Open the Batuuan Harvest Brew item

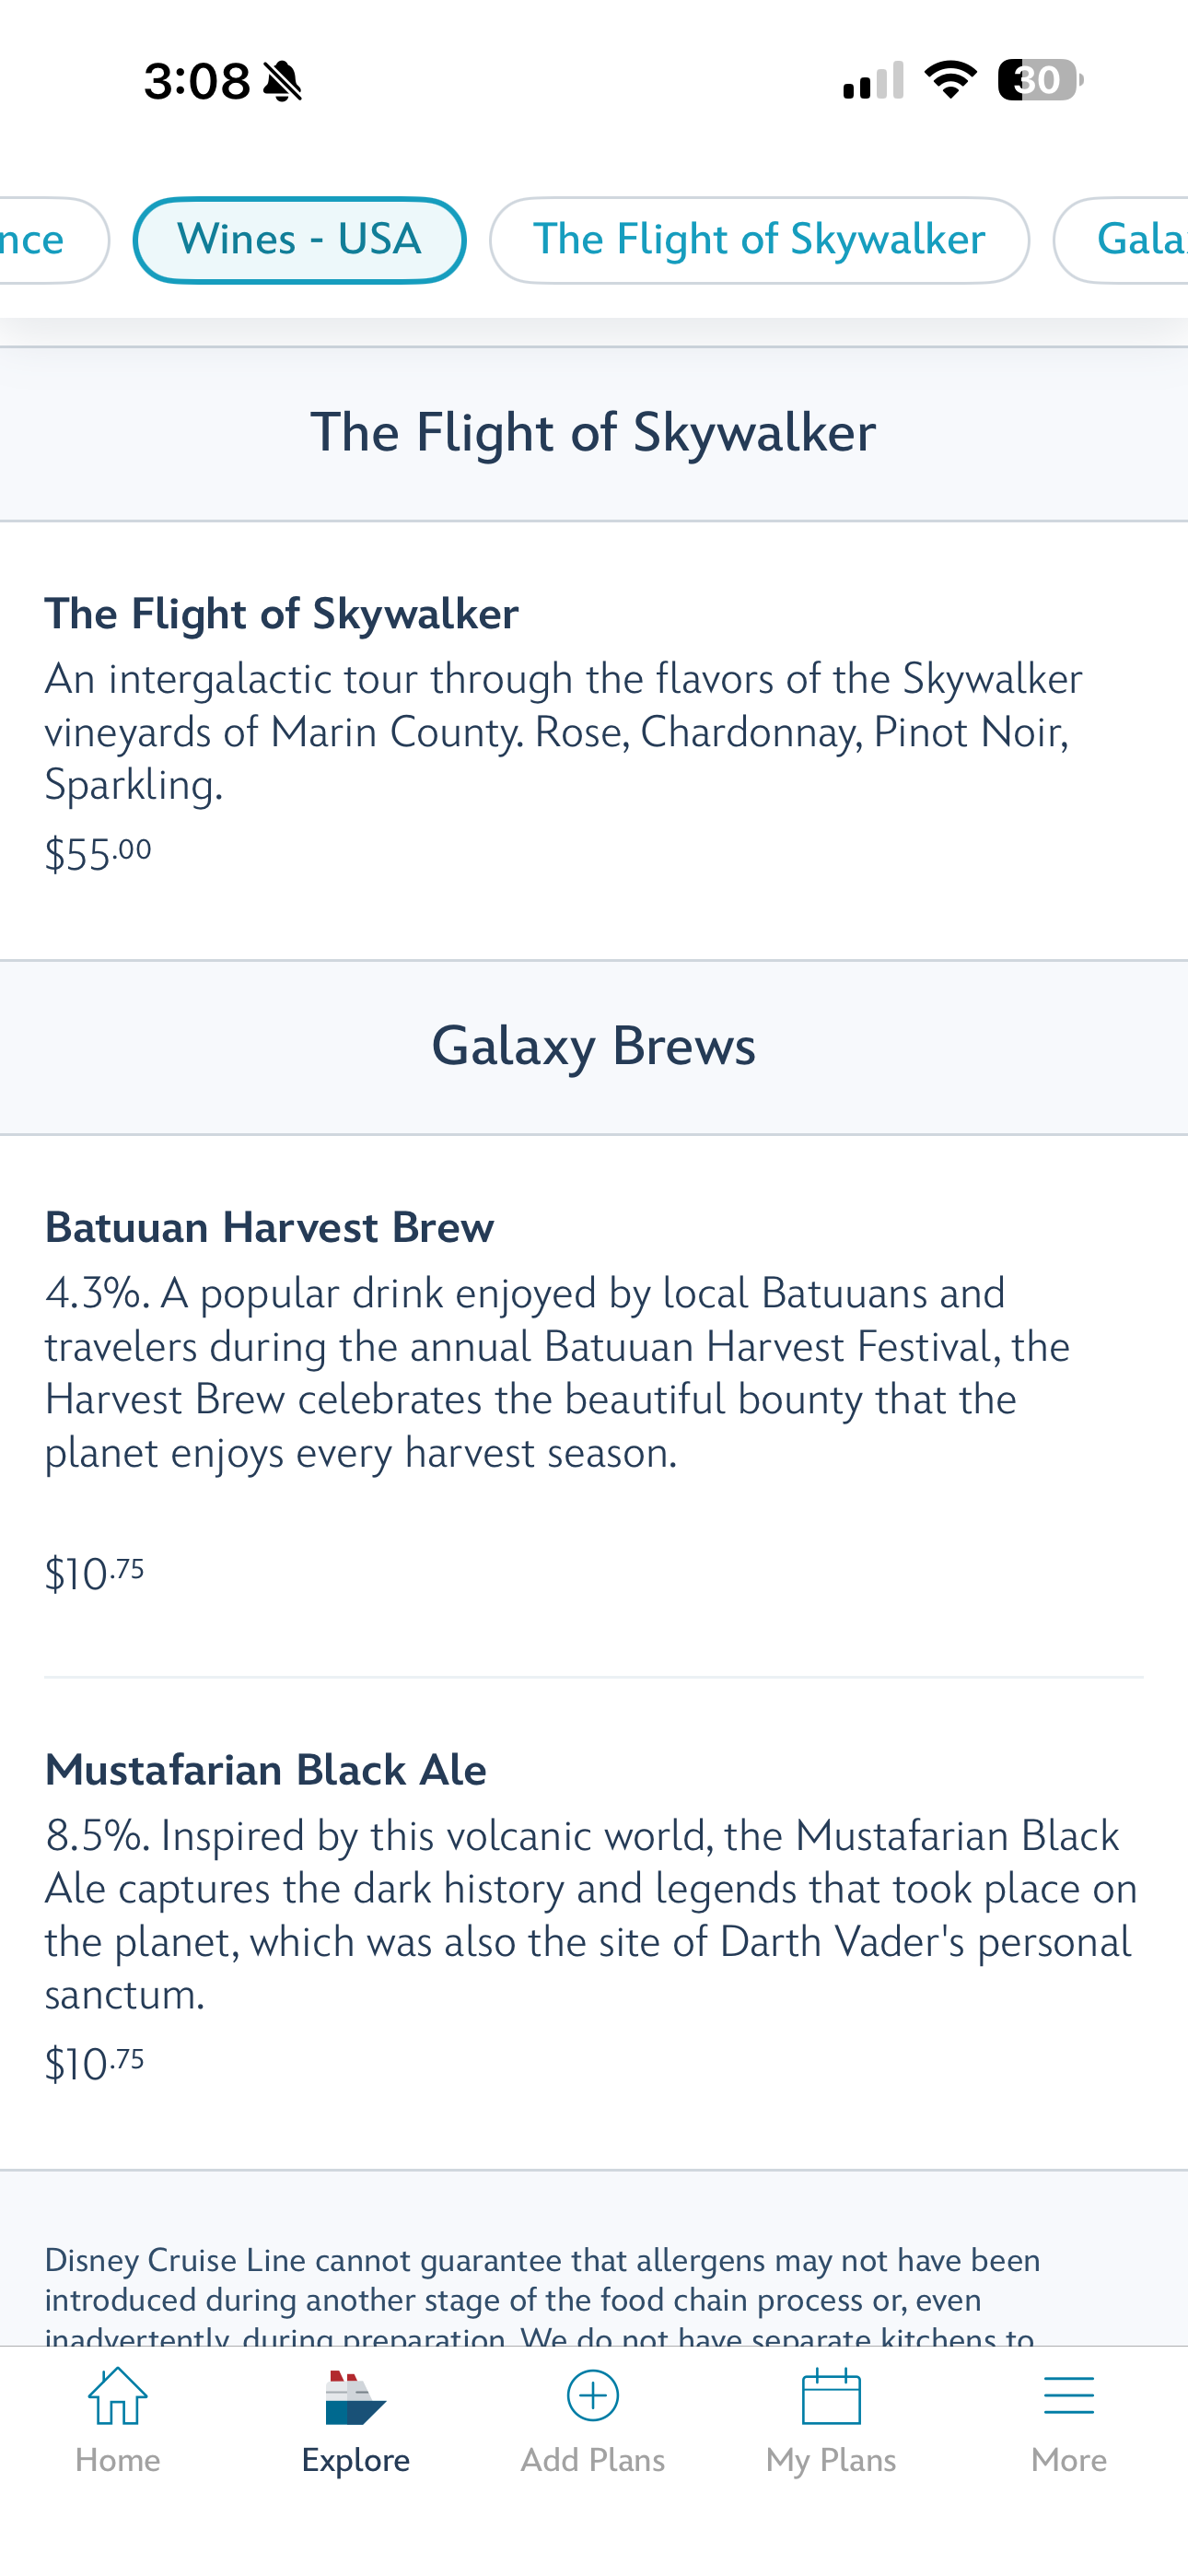click(269, 1227)
